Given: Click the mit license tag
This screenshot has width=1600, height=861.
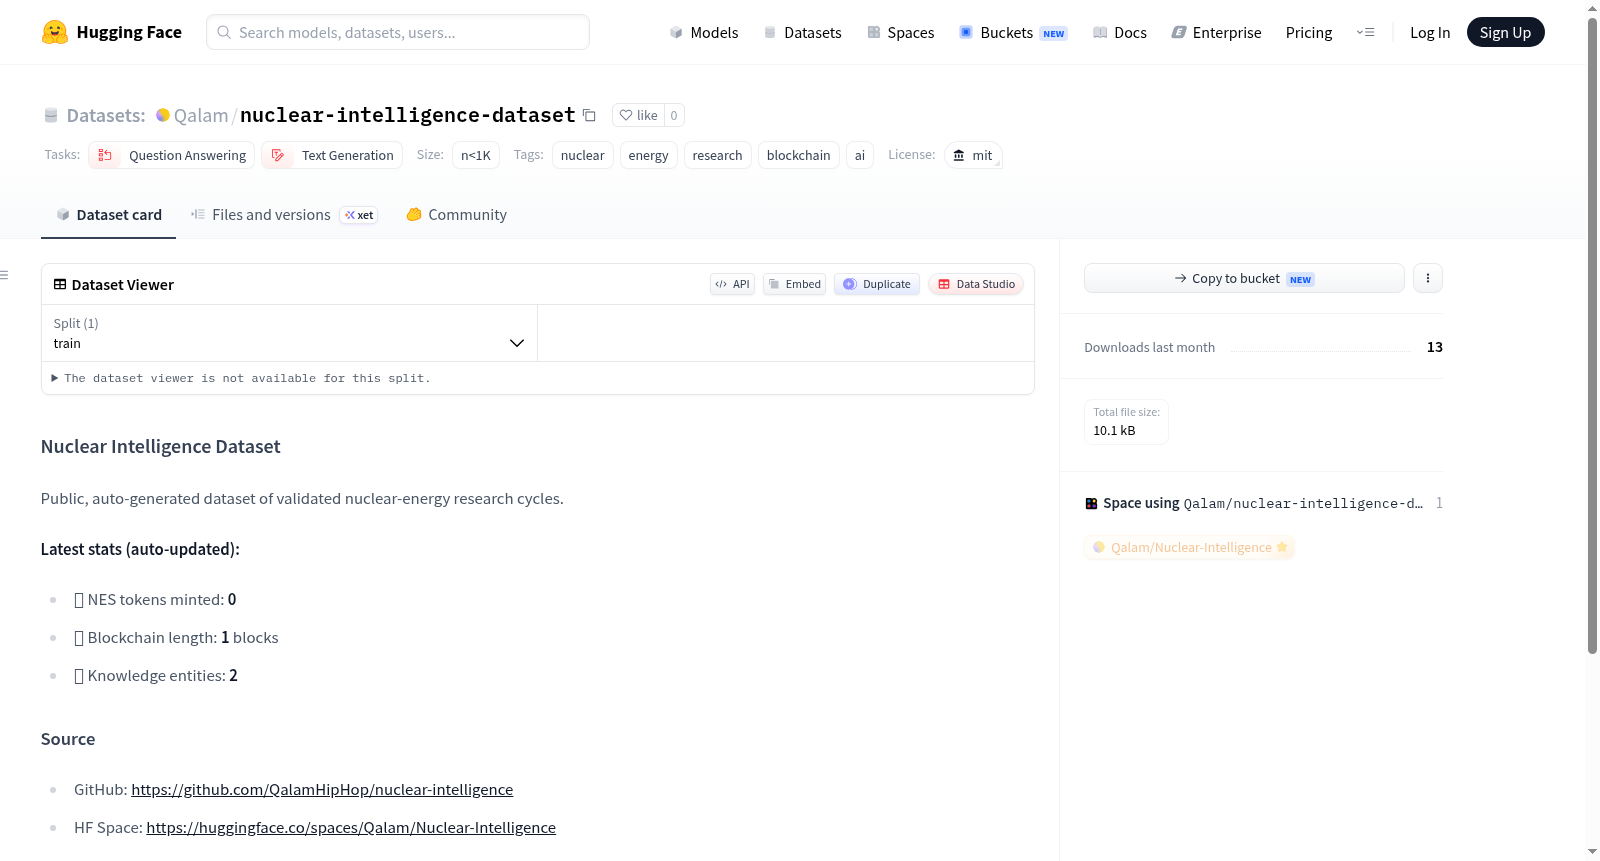Looking at the screenshot, I should [x=973, y=155].
